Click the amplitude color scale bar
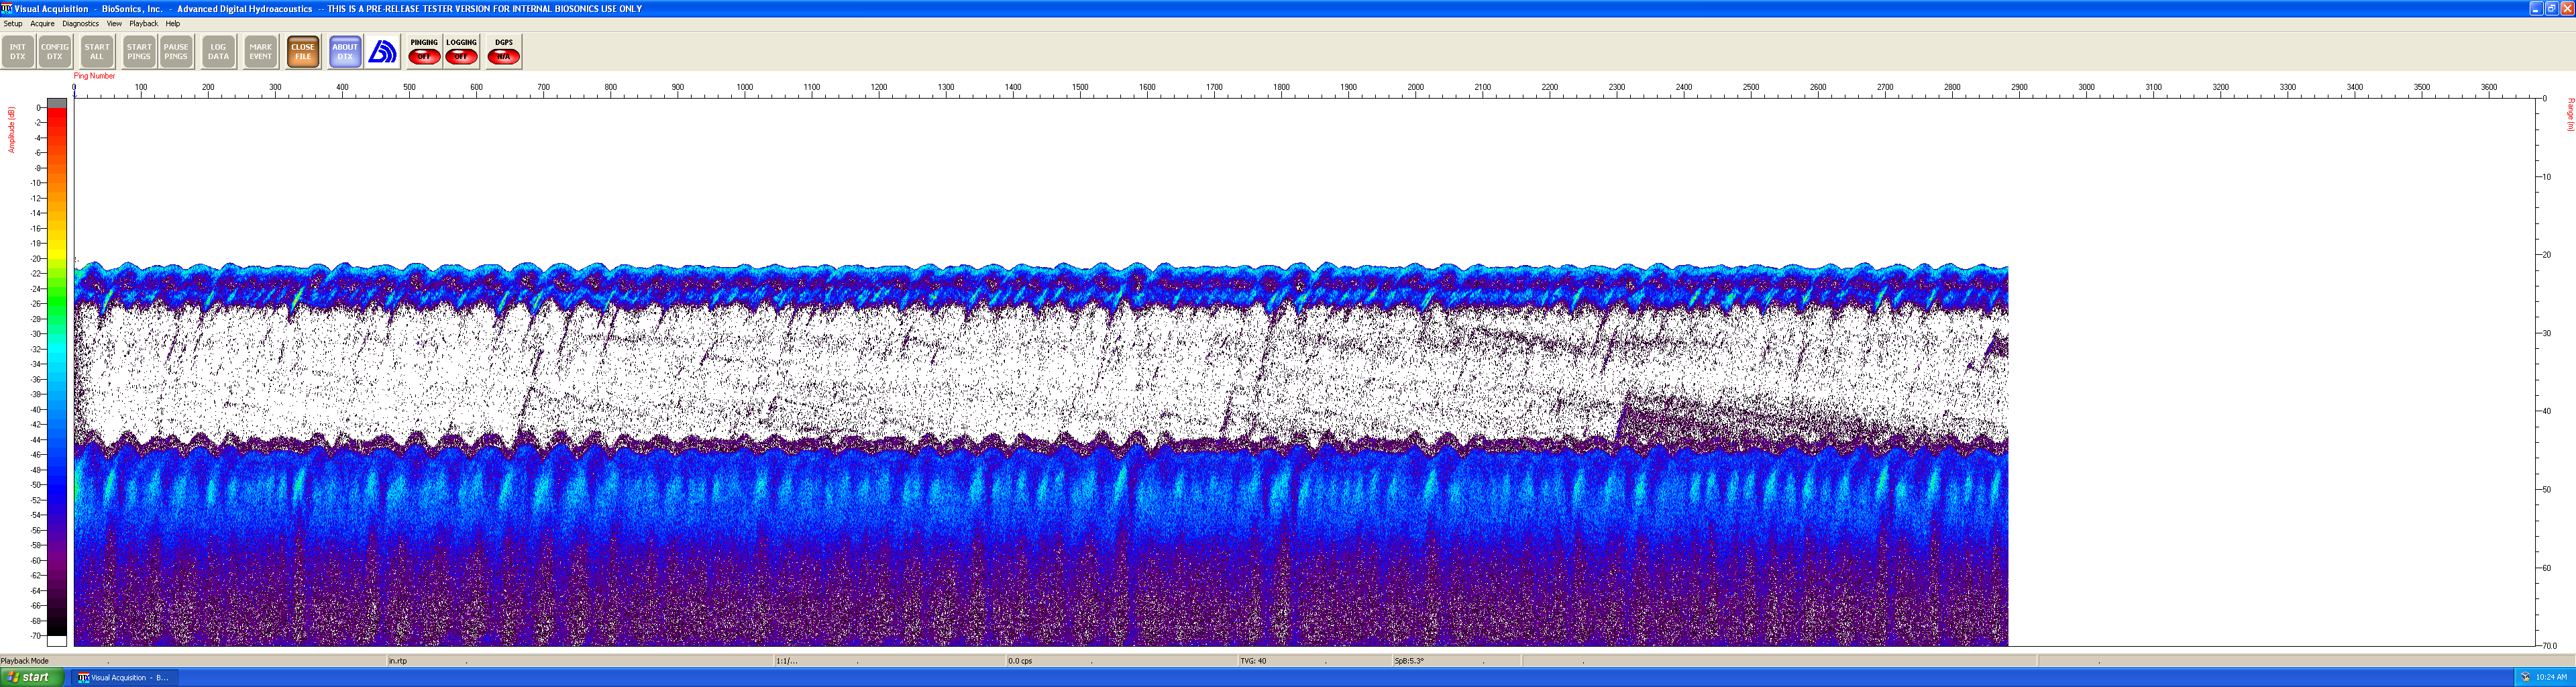The height and width of the screenshot is (687, 2576). click(57, 372)
